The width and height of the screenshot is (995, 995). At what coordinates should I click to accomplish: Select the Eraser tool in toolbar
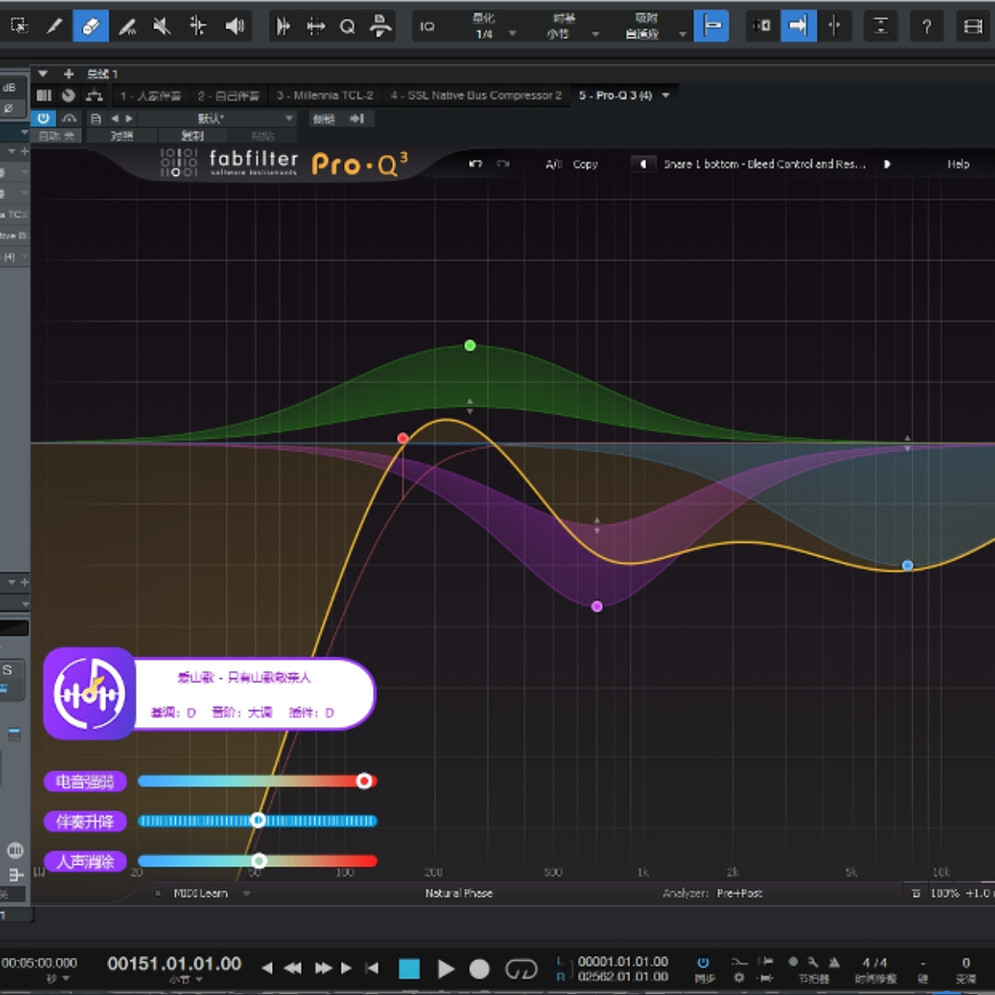pyautogui.click(x=91, y=26)
